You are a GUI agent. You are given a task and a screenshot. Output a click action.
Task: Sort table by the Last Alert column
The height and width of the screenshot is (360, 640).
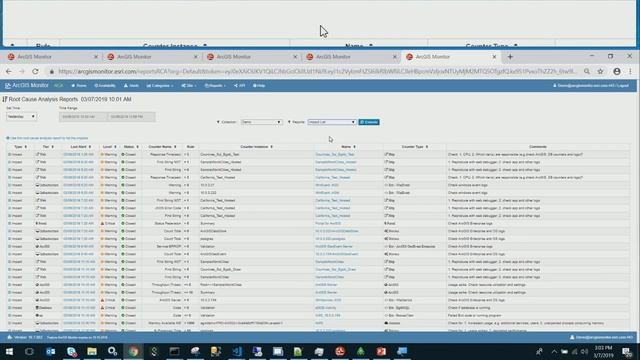point(80,147)
